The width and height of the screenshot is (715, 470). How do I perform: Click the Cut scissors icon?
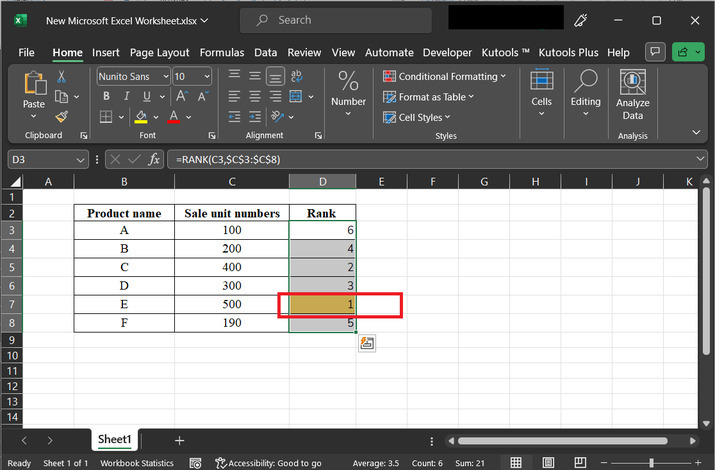62,77
